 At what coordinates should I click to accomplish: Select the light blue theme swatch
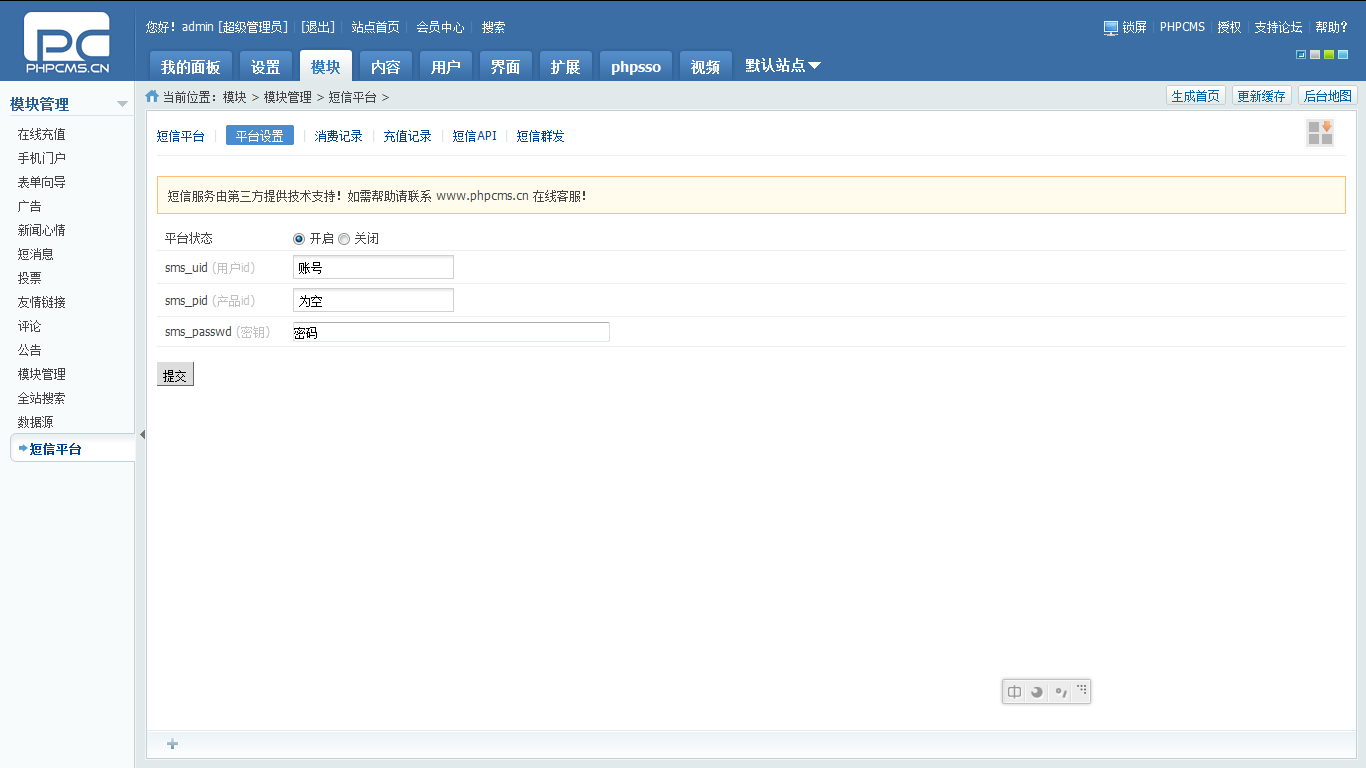[1343, 55]
